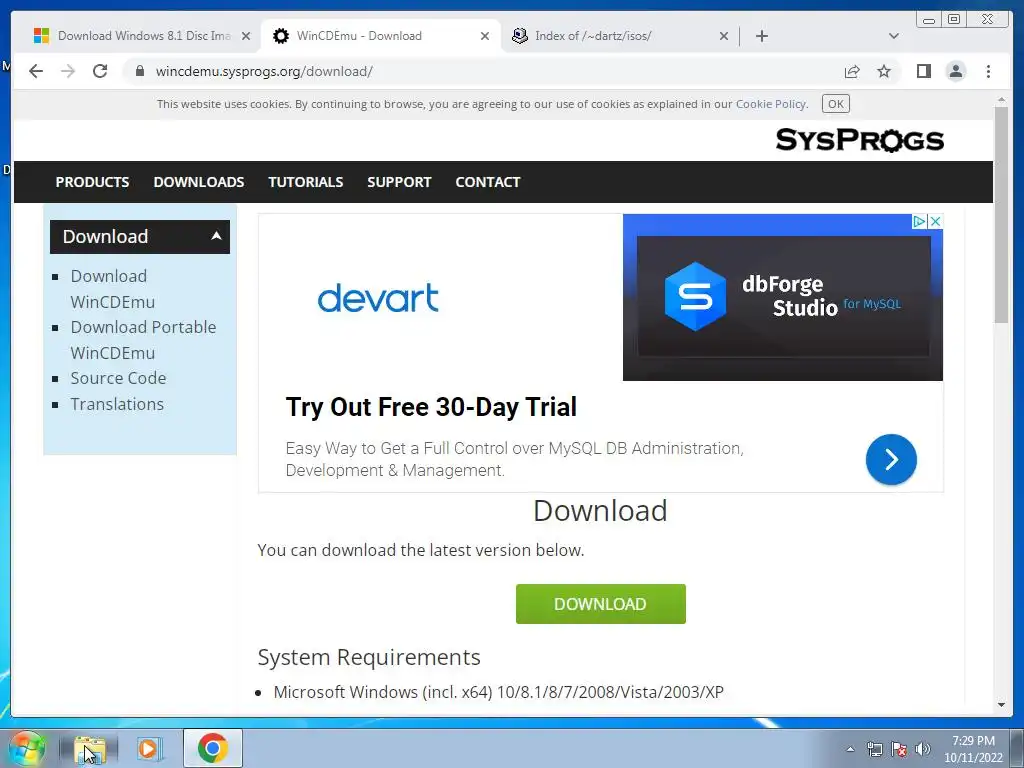Click the scrollbar up arrow
This screenshot has width=1024, height=768.
(x=1001, y=100)
